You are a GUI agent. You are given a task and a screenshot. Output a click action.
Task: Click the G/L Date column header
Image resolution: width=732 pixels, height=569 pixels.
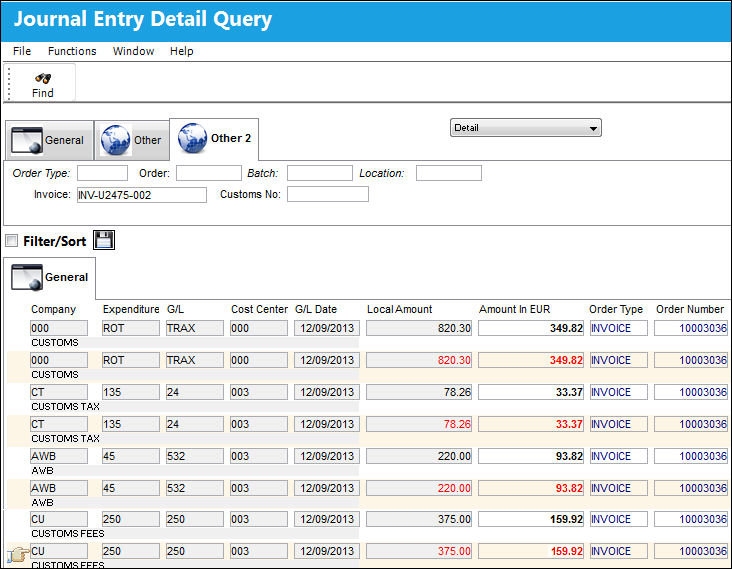point(316,309)
